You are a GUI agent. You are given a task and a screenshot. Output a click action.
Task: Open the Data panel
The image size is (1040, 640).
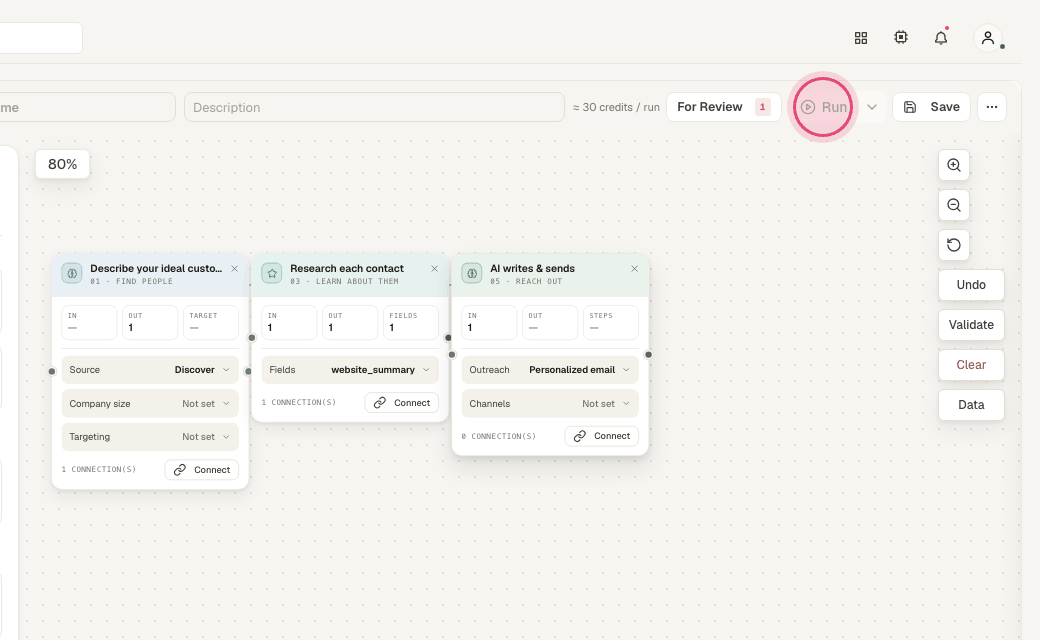971,405
